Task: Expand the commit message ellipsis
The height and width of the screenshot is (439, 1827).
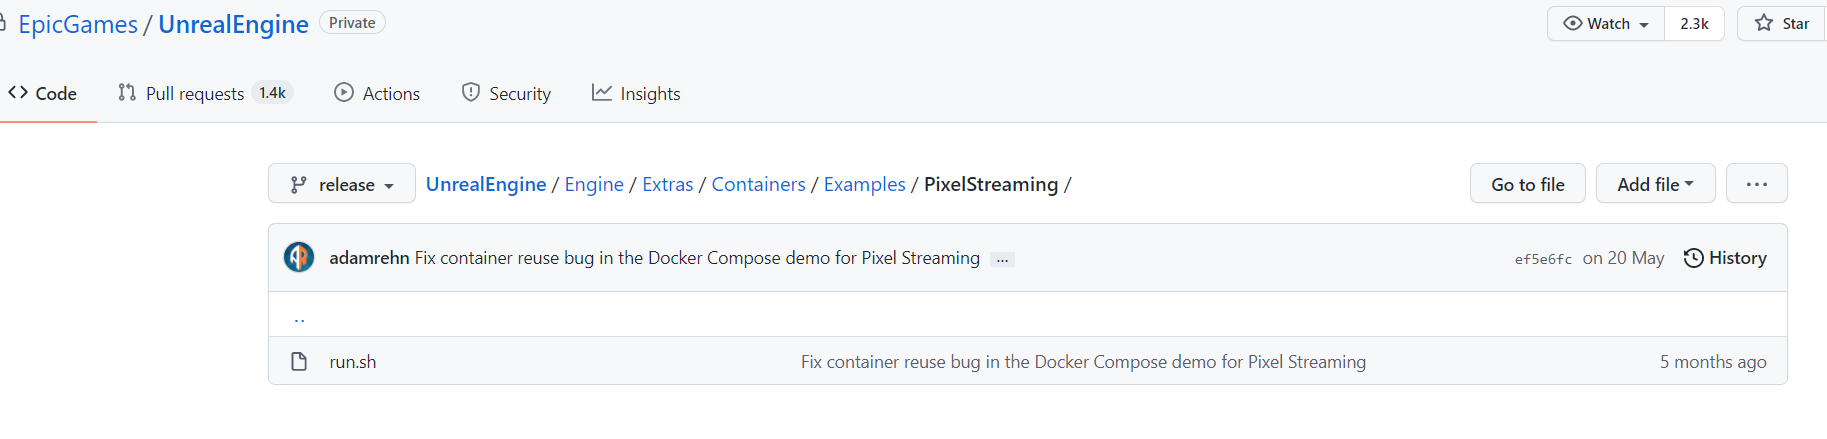Action: (1002, 259)
